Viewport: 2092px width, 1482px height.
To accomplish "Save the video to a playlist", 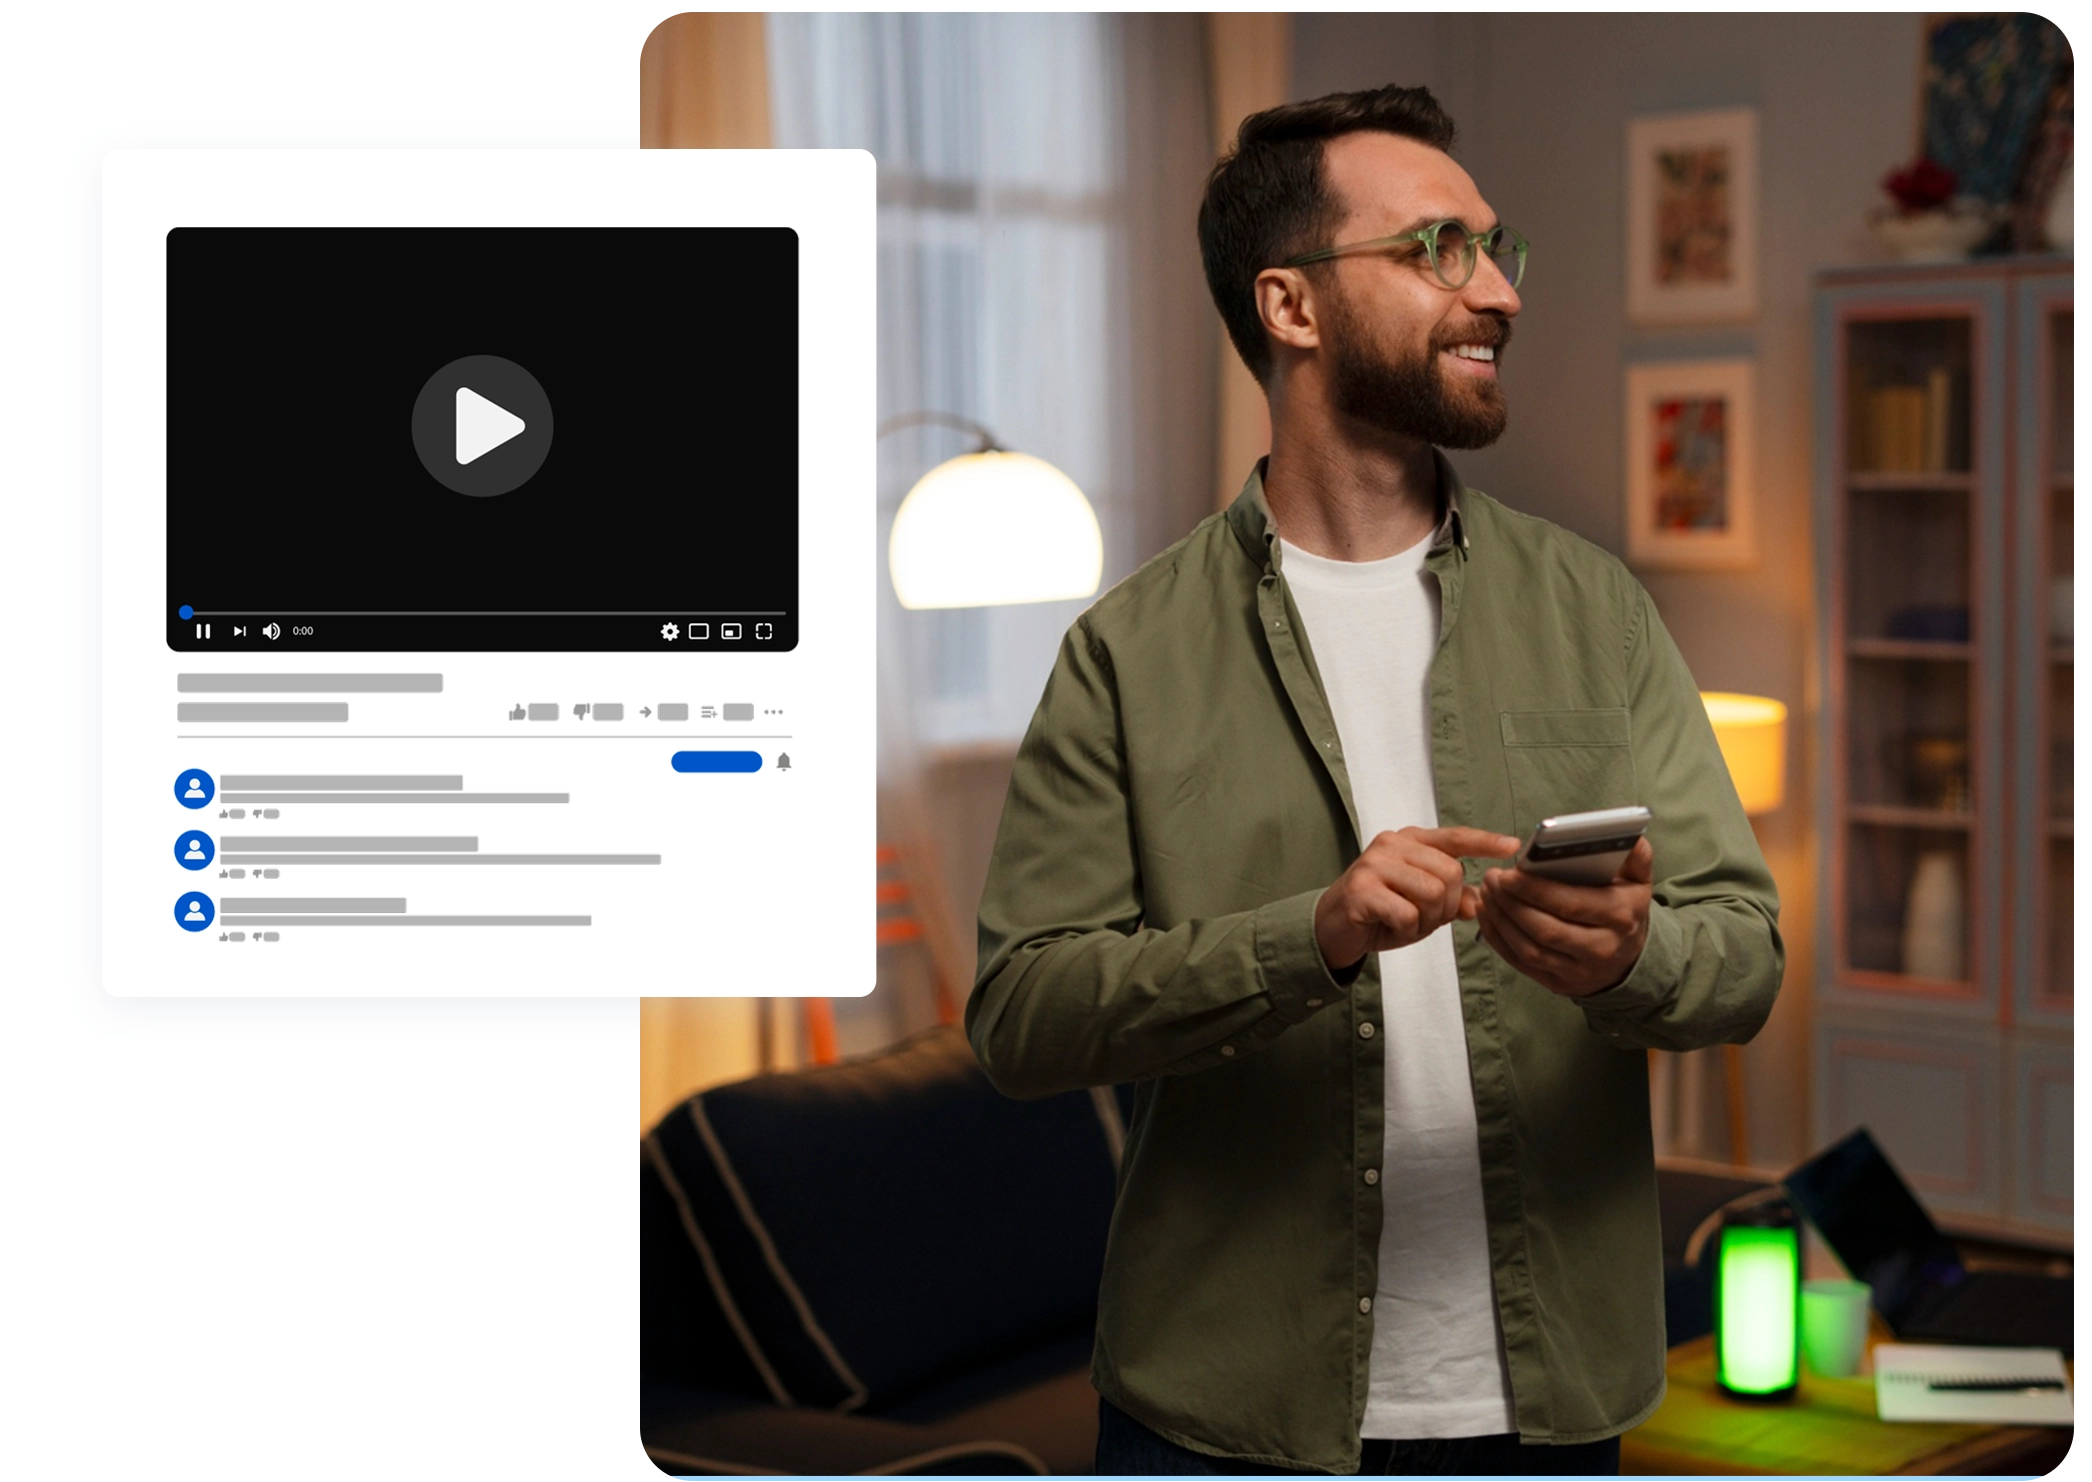I will click(709, 712).
